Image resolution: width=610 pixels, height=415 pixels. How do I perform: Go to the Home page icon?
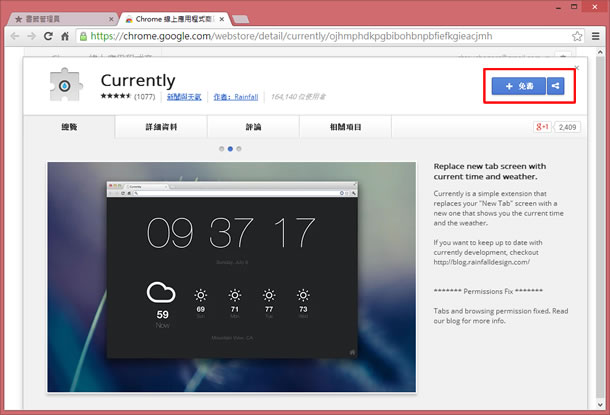click(65, 36)
